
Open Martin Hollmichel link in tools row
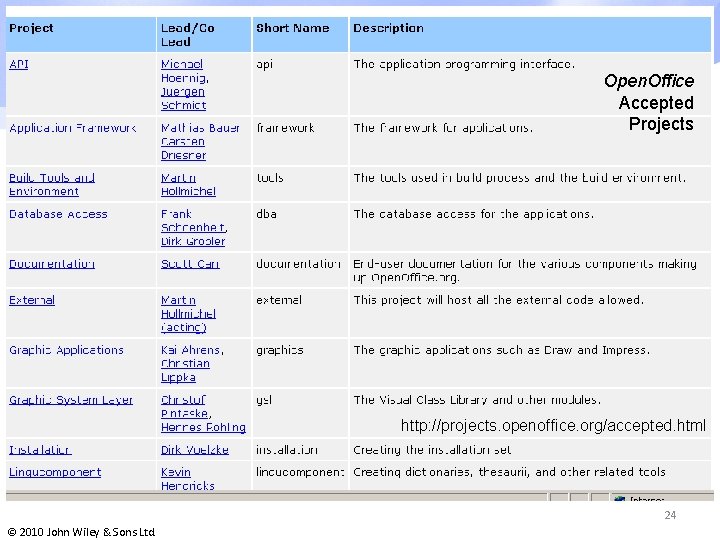pyautogui.click(x=188, y=185)
